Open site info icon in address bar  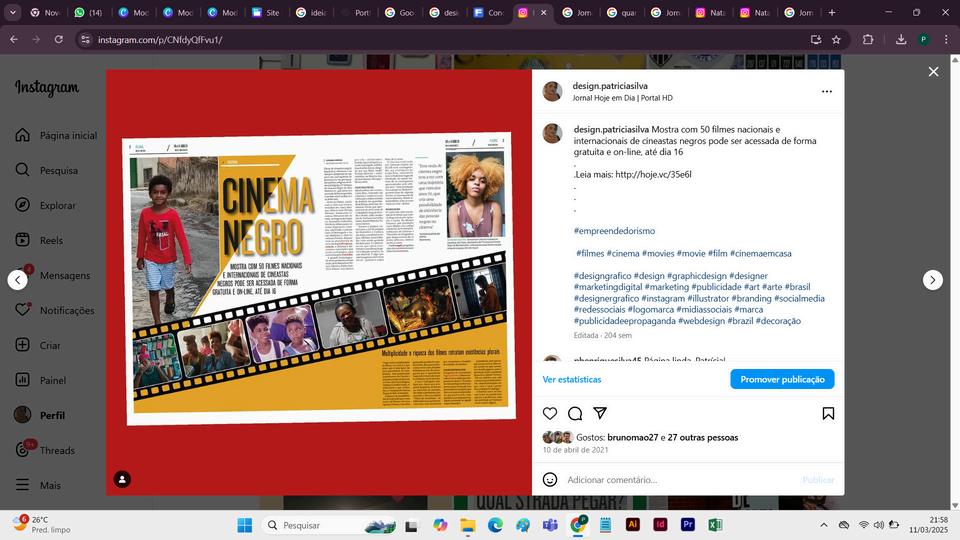[x=86, y=39]
